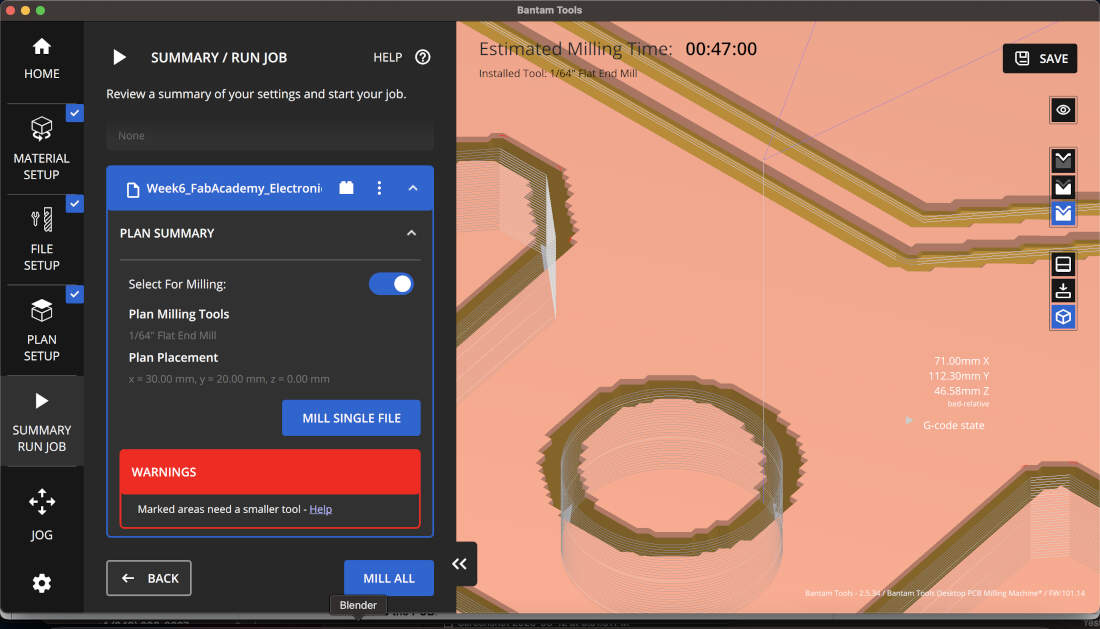
Task: Click the 112.30mm Y readout
Action: 958,376
